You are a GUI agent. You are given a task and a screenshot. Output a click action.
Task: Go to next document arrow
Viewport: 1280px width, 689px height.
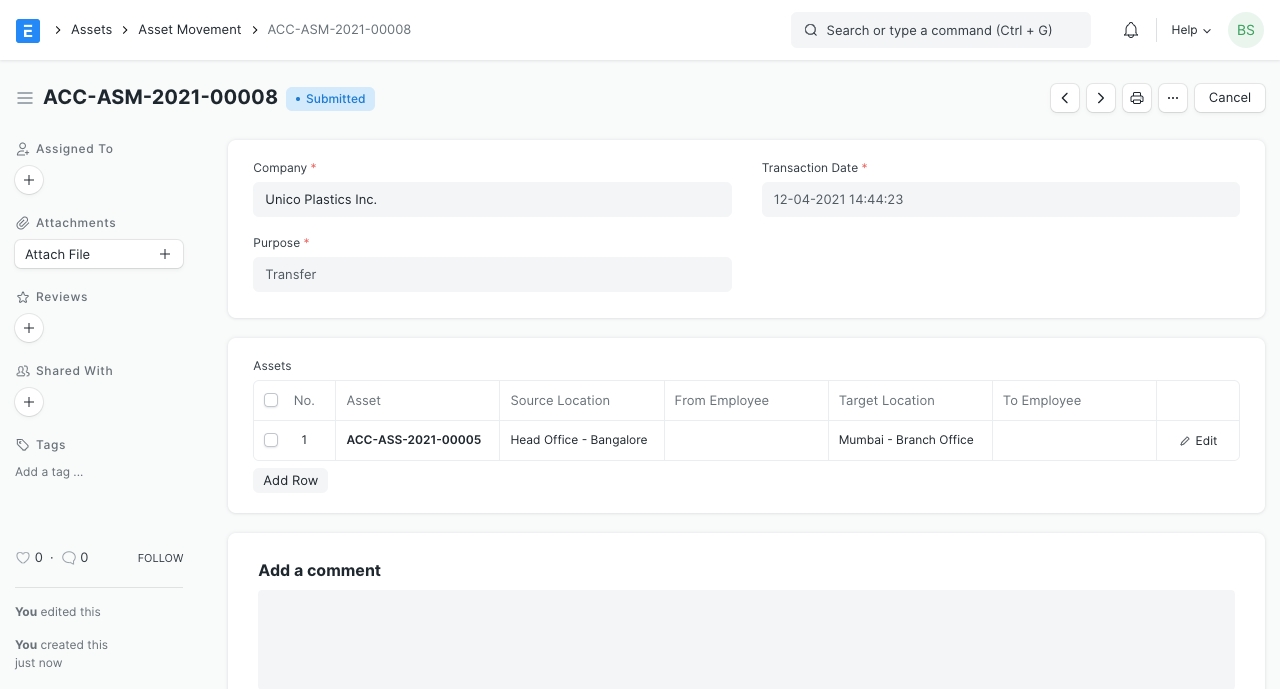pyautogui.click(x=1101, y=98)
